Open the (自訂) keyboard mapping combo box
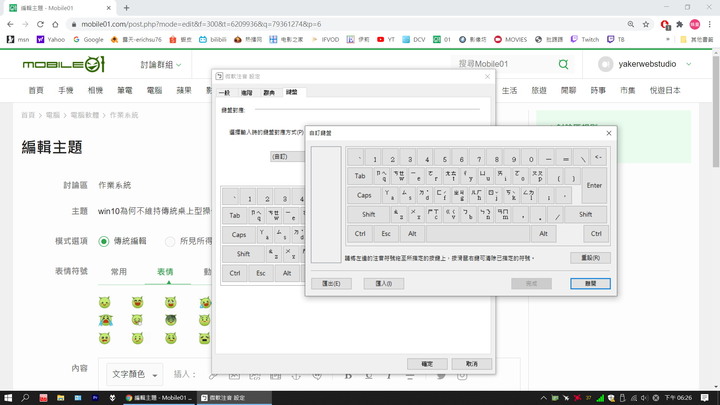 287,157
